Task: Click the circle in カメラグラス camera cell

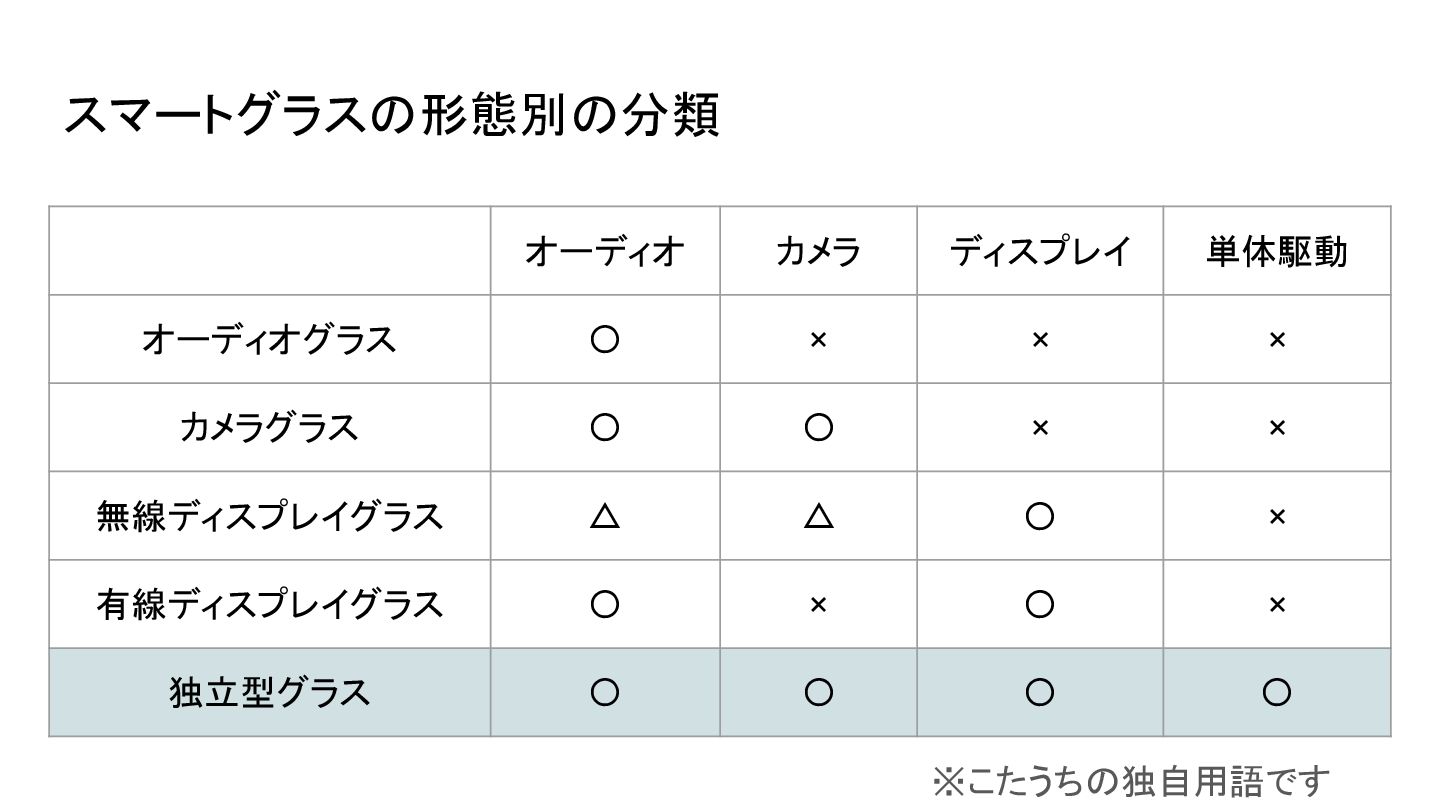Action: click(x=818, y=428)
